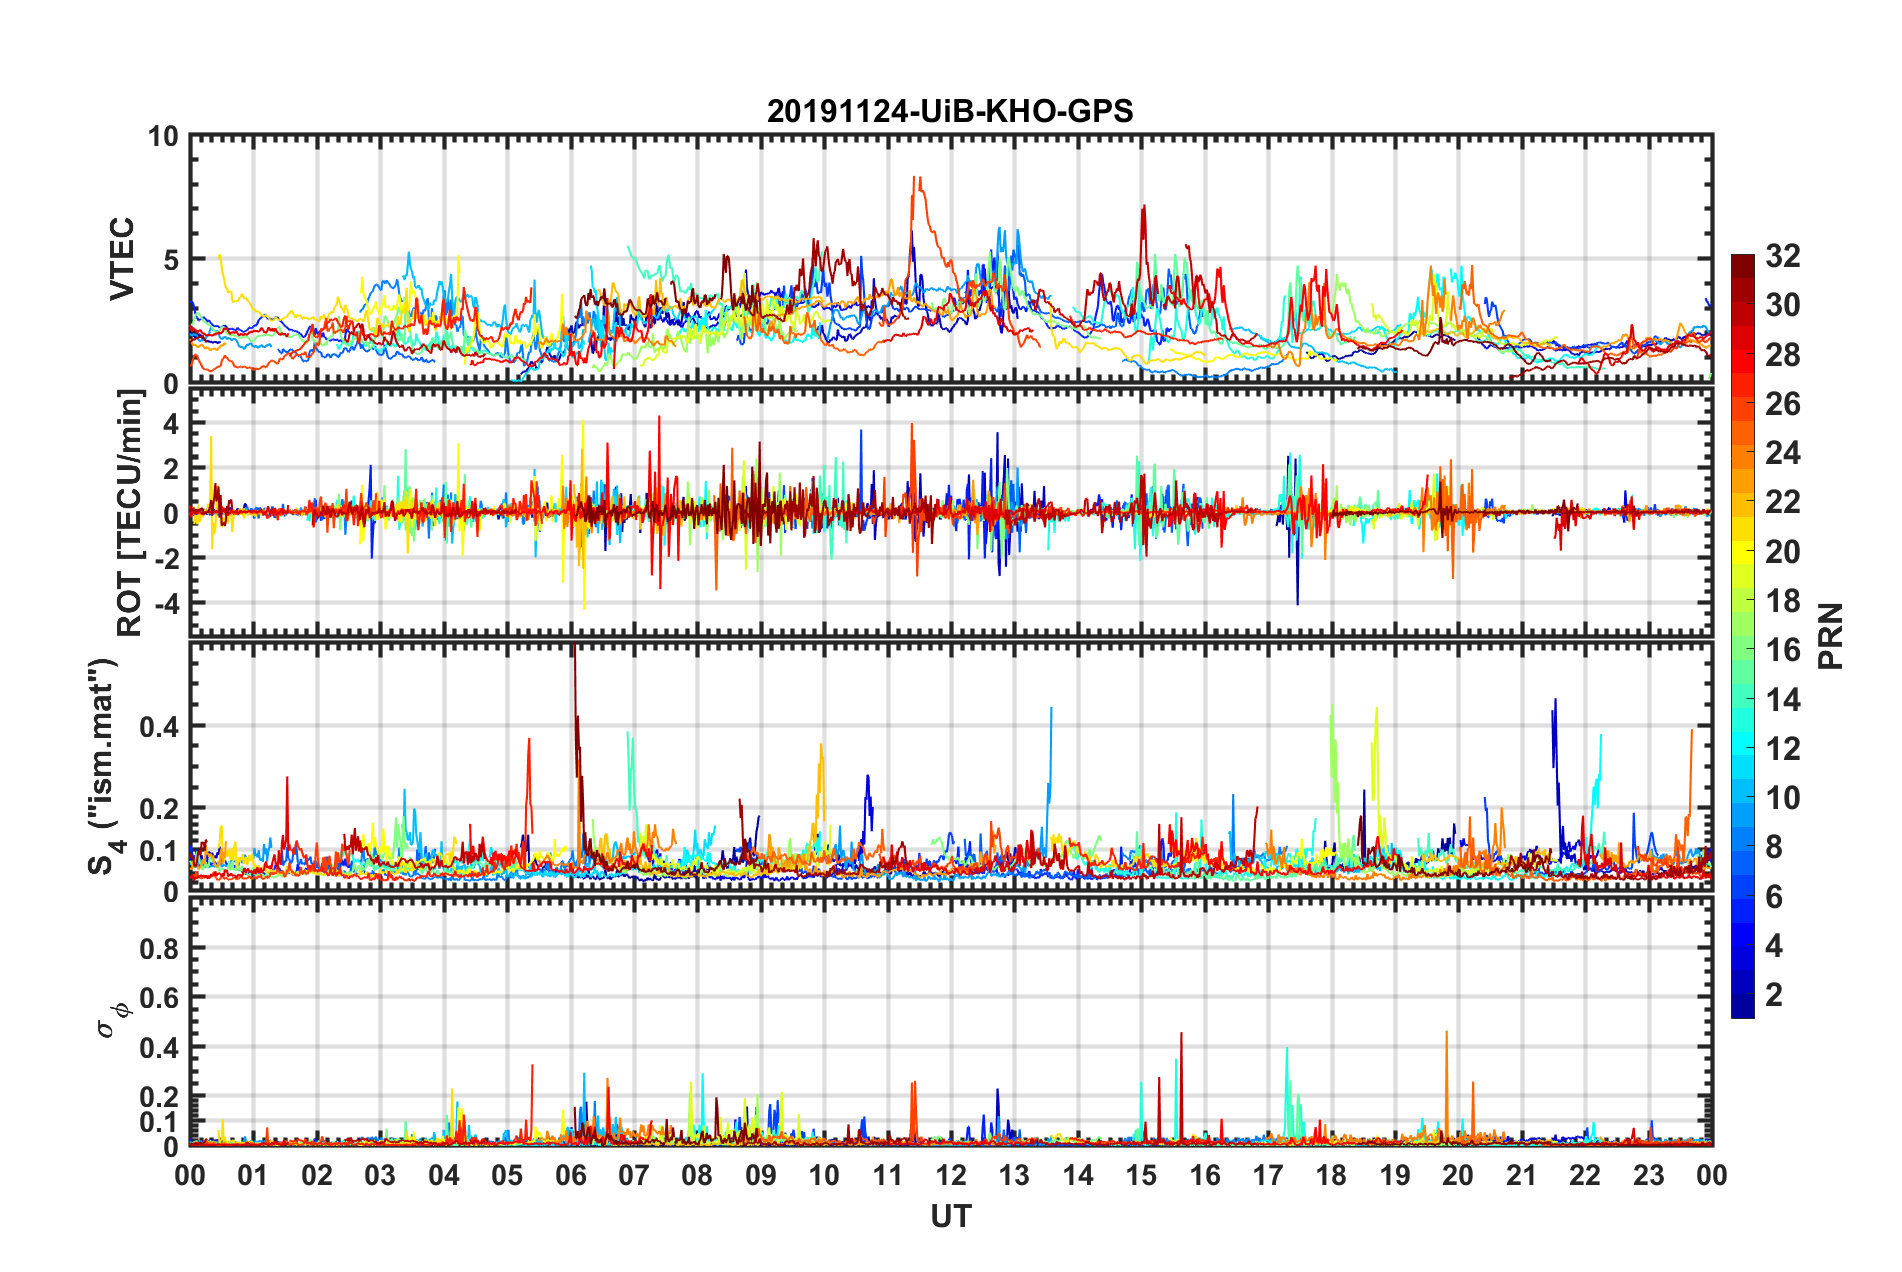
Task: Click colorbar tick label 32
Action: (x=1782, y=256)
